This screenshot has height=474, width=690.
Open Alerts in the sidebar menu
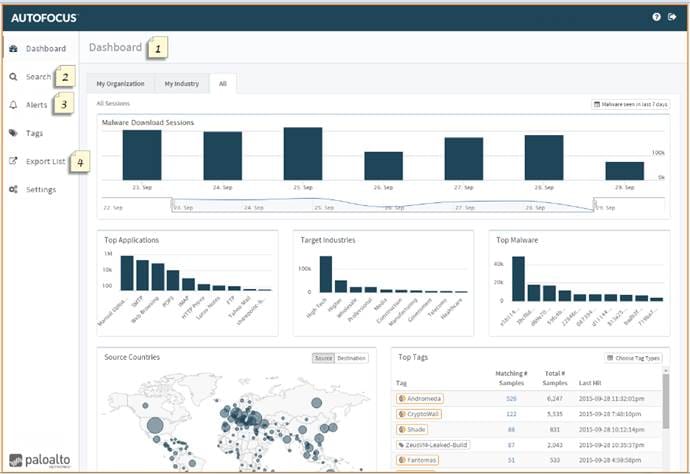click(x=37, y=105)
